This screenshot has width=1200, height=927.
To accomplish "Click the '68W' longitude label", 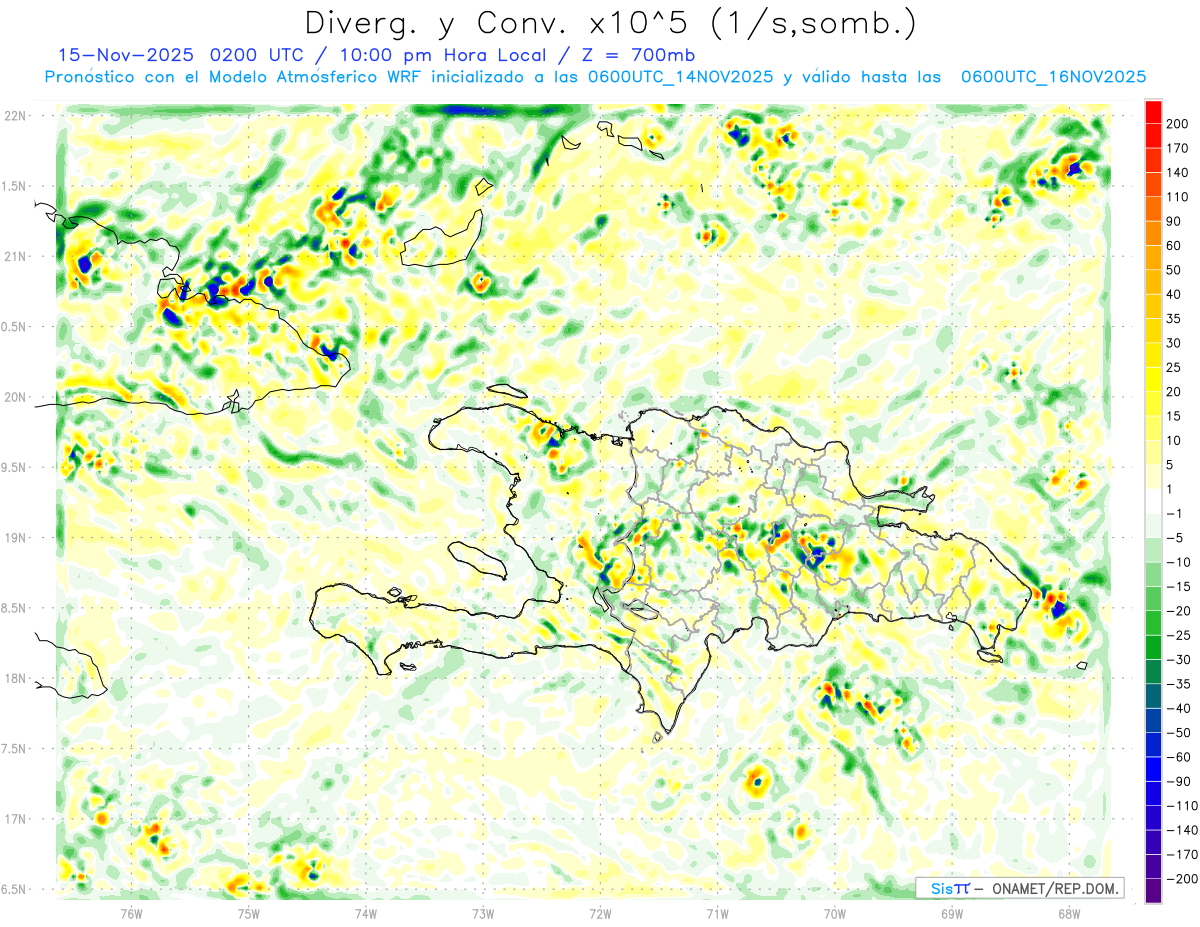I will [1069, 913].
